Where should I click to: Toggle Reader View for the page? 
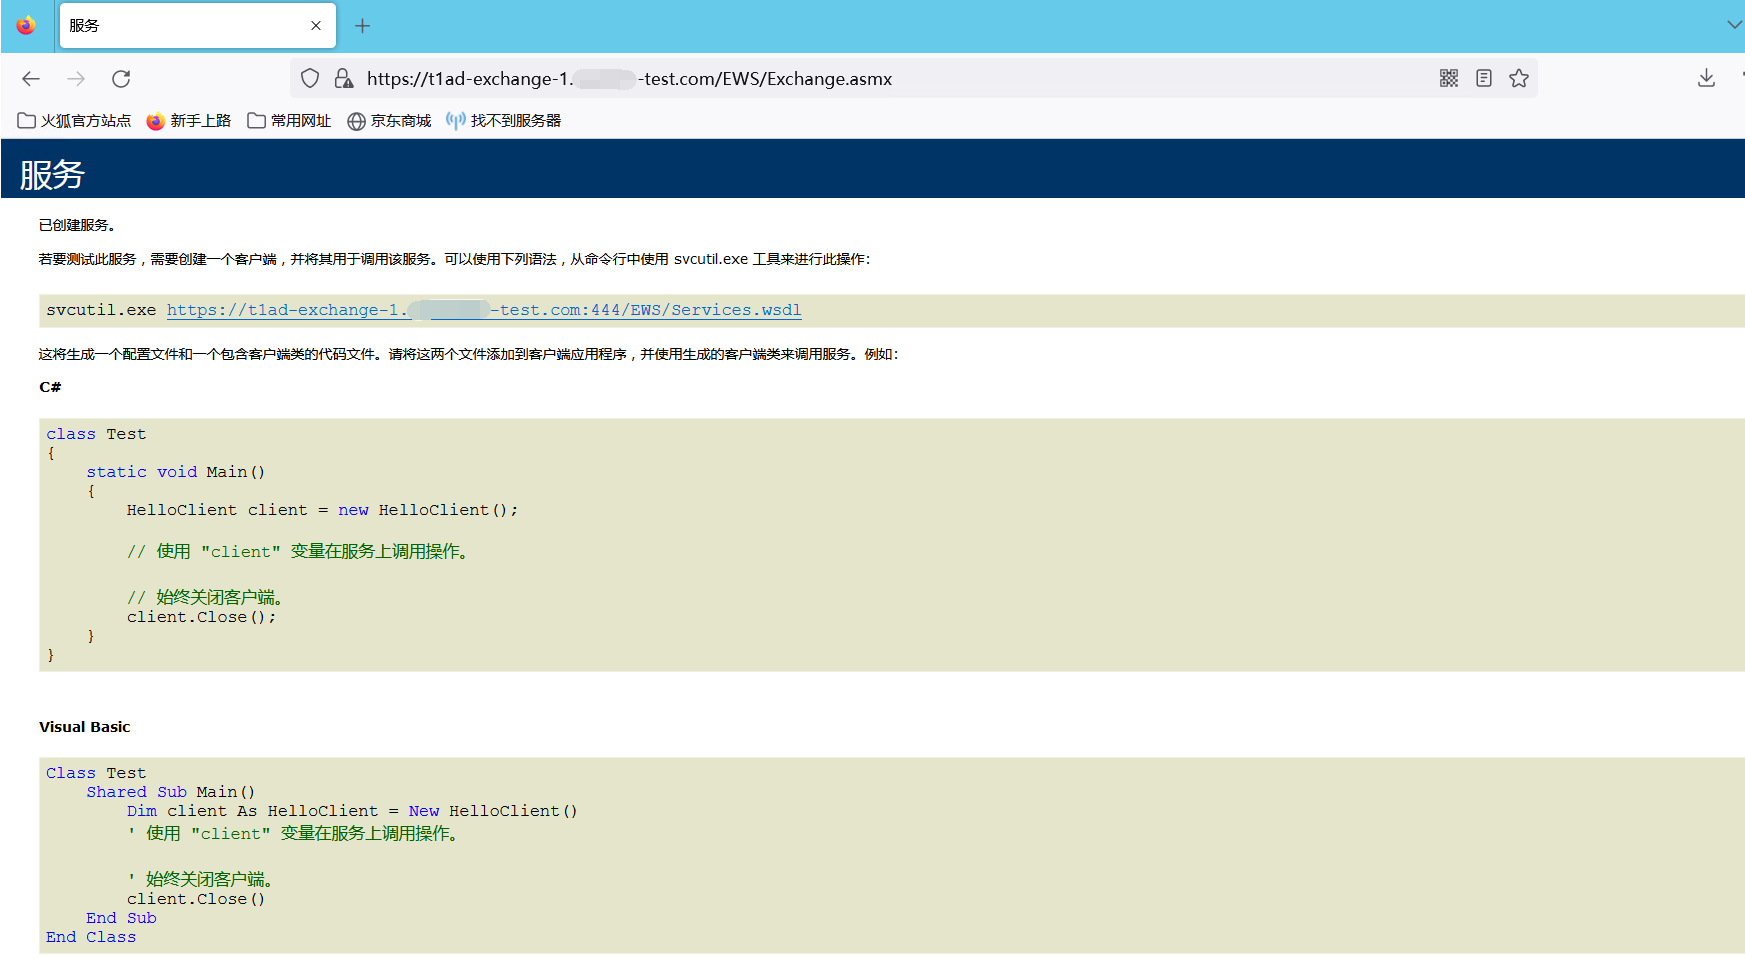click(x=1483, y=78)
